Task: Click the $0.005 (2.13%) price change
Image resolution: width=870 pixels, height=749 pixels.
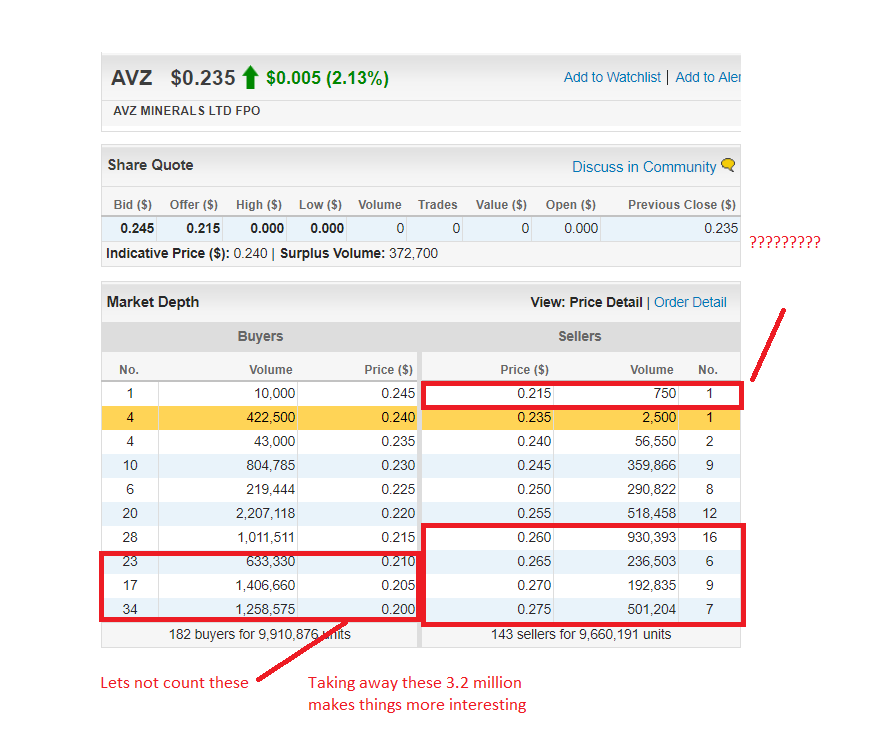Action: 327,78
